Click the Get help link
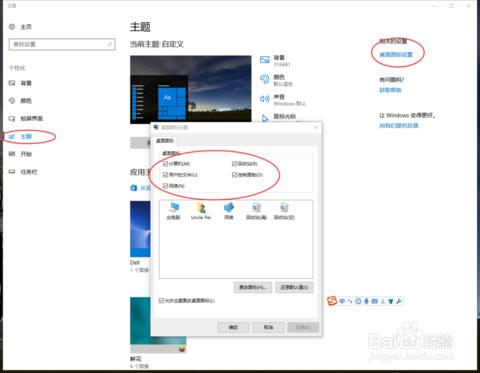Screen dimensions: 480x373 pyautogui.click(x=390, y=90)
